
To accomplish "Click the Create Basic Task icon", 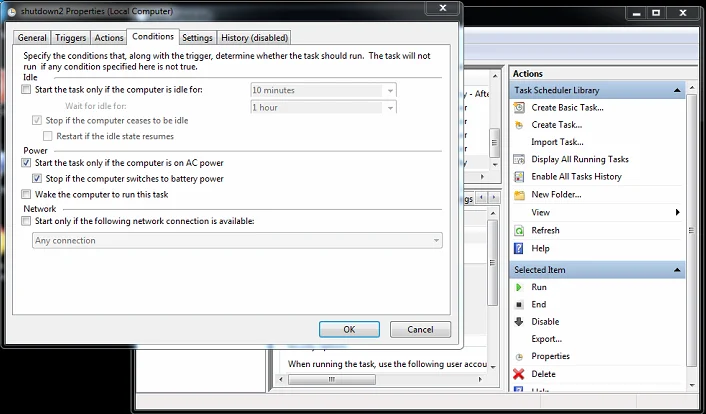I will pos(519,107).
